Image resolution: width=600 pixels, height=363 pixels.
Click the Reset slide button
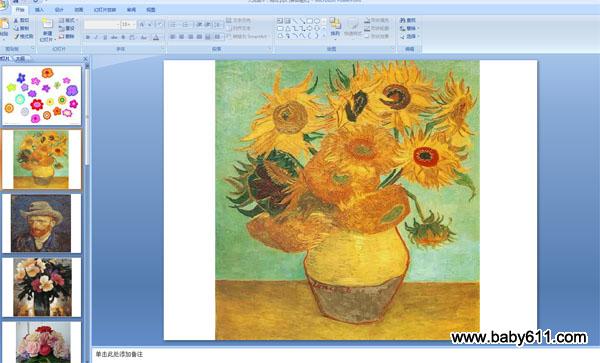point(67,28)
